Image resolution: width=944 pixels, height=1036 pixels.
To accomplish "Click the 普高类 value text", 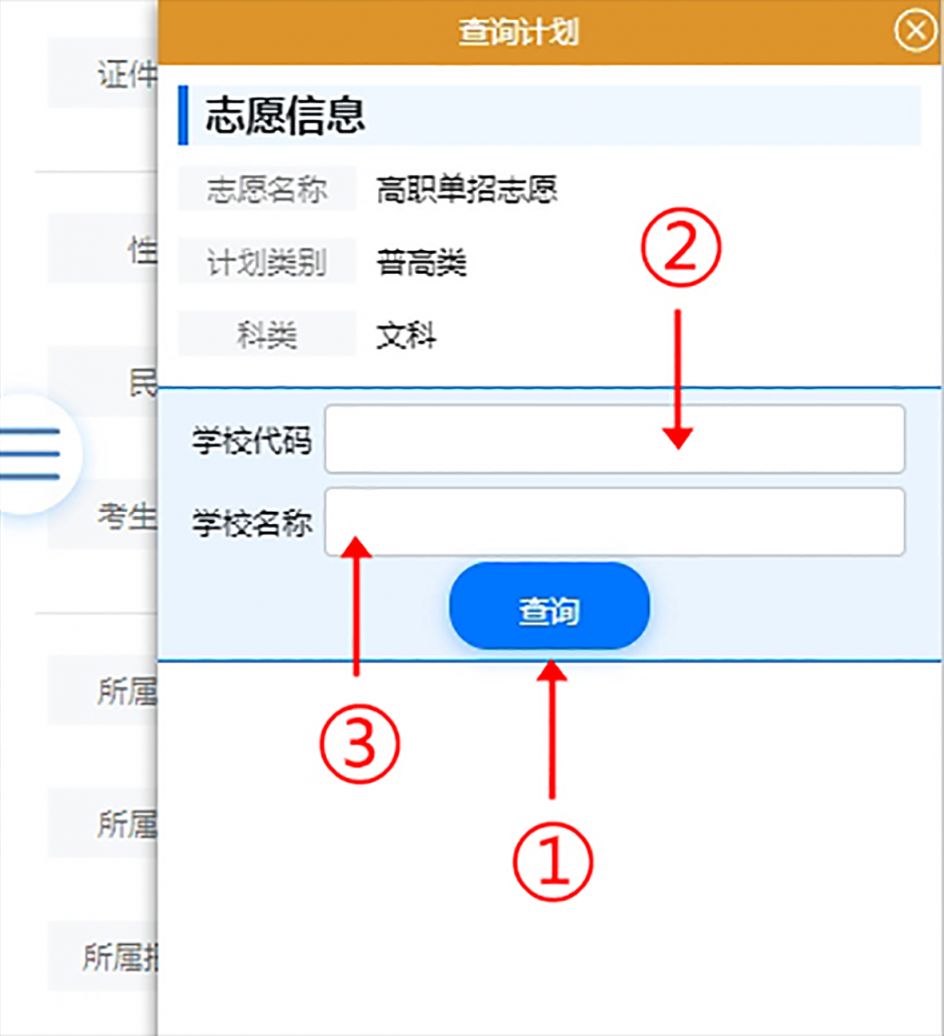I will (421, 262).
